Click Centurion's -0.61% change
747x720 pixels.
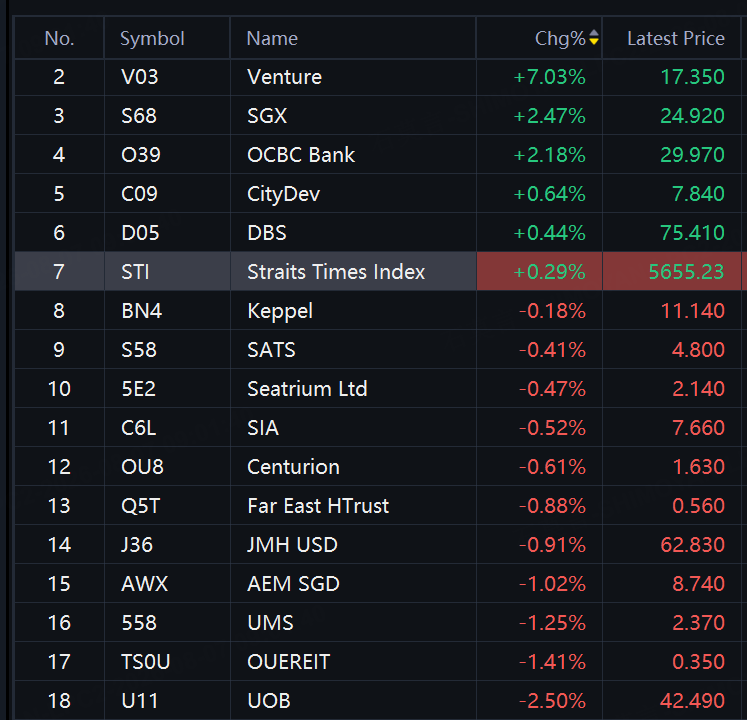tap(552, 467)
